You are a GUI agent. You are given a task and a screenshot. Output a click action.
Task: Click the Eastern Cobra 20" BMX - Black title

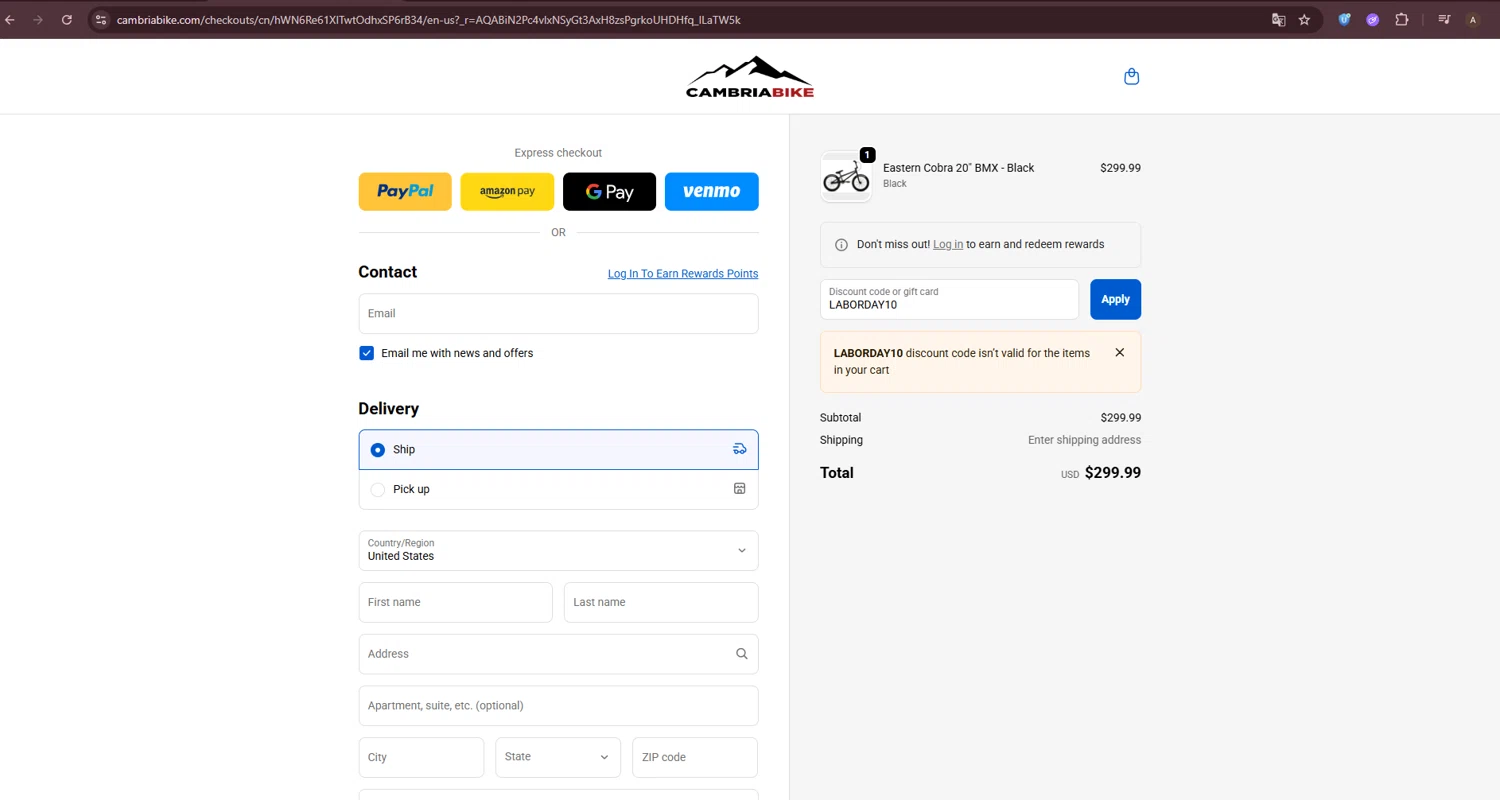[x=958, y=168]
